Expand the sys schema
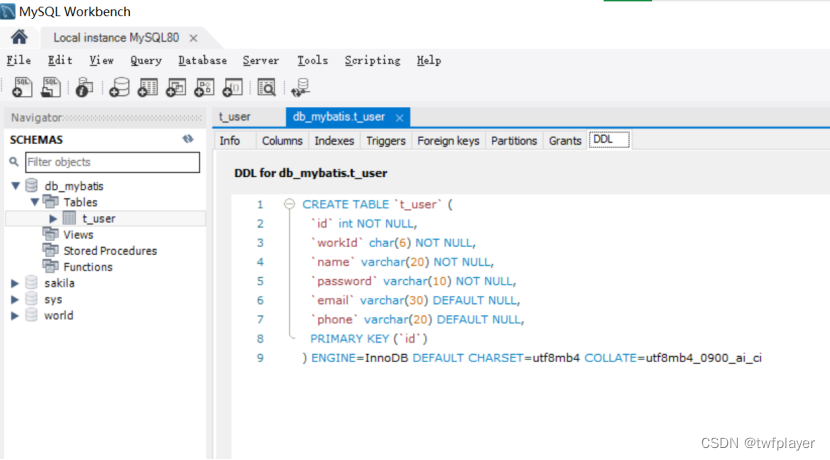The image size is (830, 460). coord(15,299)
